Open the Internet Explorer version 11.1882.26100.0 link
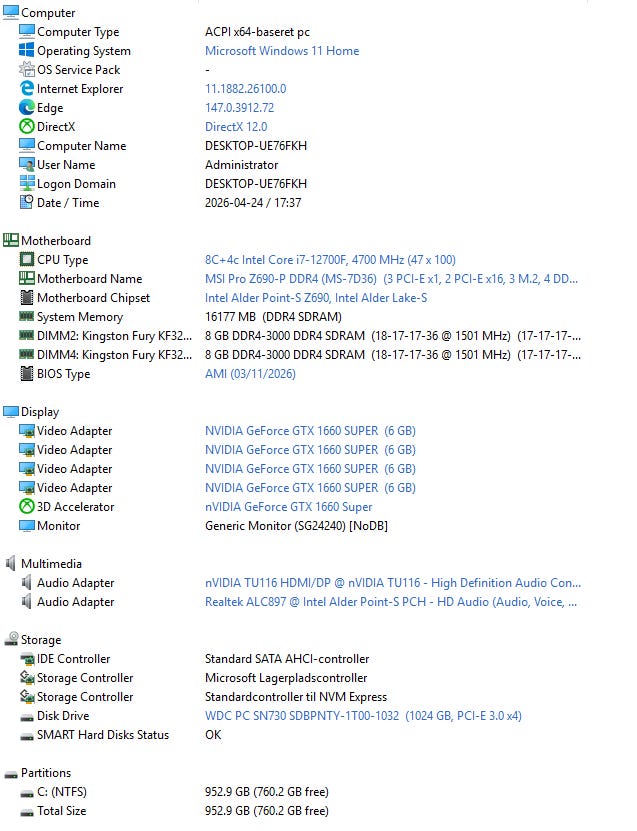The width and height of the screenshot is (637, 831). 245,89
